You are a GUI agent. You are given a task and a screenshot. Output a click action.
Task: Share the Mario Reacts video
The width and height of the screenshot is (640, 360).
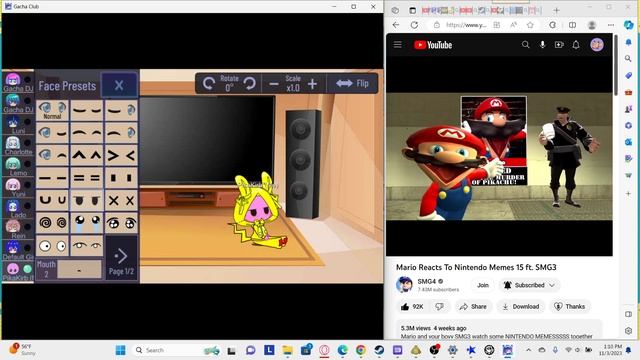click(x=473, y=307)
